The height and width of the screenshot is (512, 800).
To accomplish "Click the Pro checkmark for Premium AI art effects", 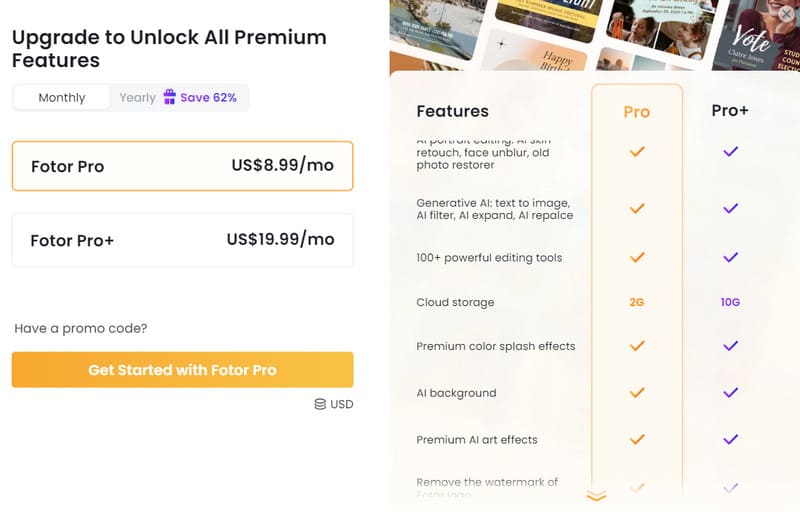I will click(637, 439).
